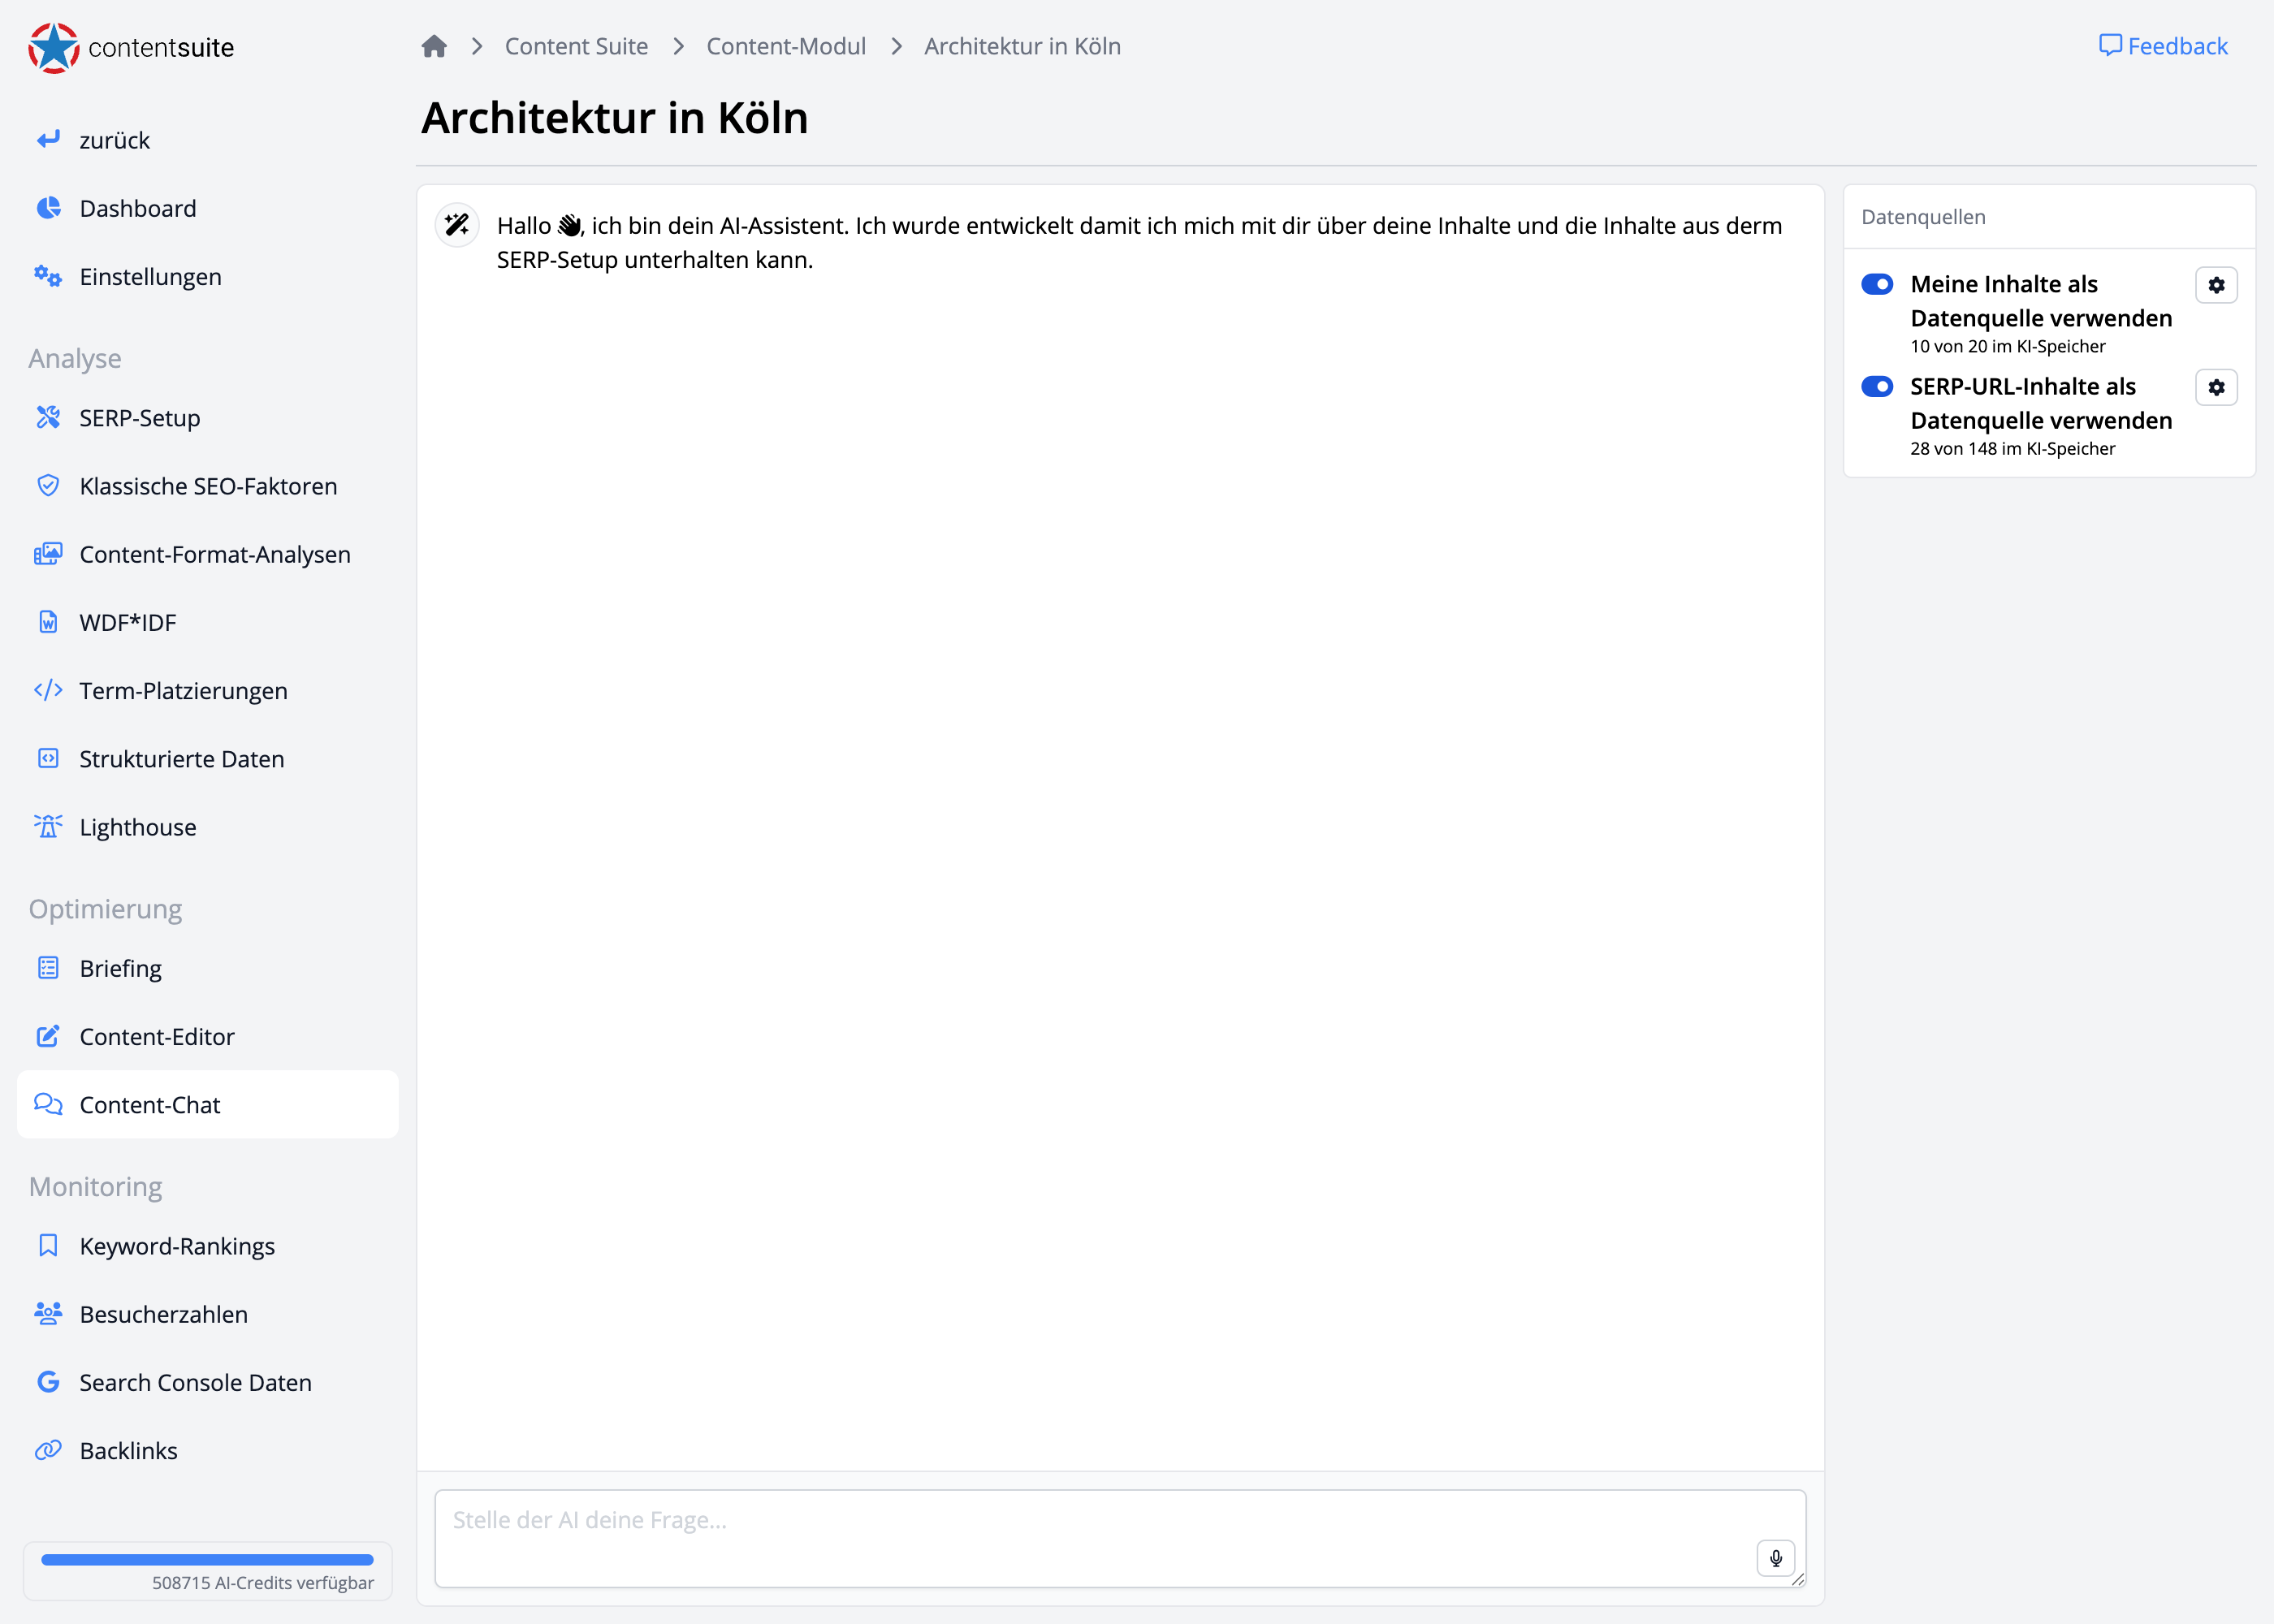This screenshot has height=1624, width=2274.
Task: Click the microphone voice input icon
Action: [1775, 1557]
